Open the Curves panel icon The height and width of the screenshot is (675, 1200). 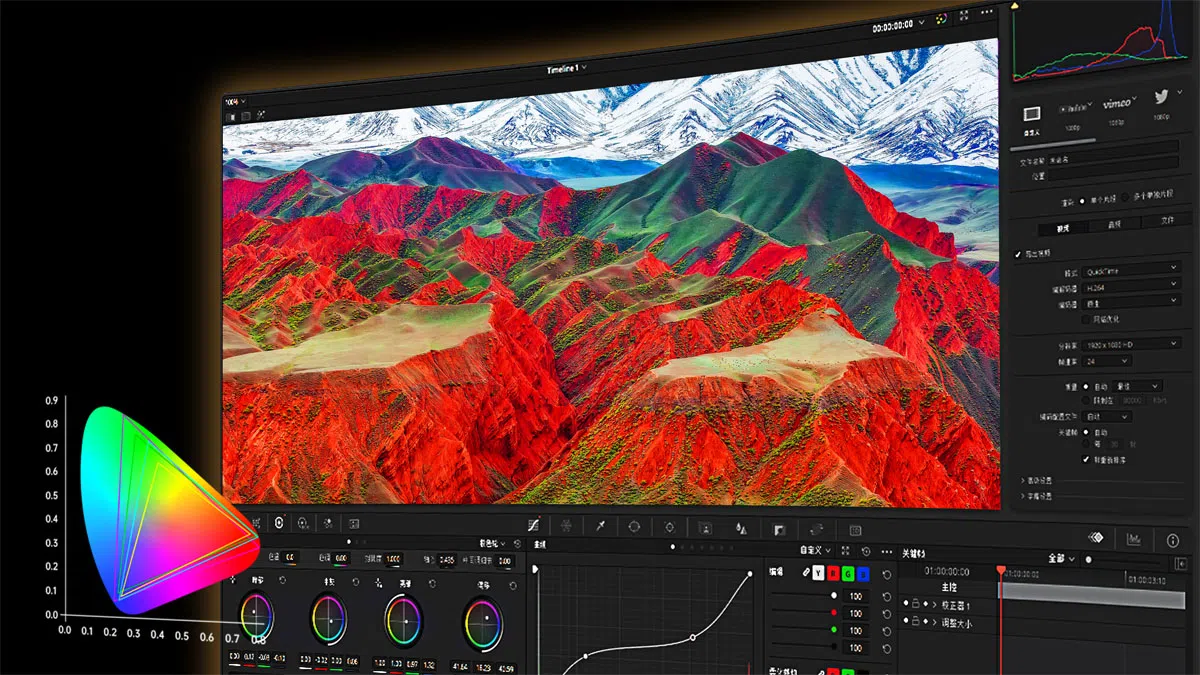click(x=534, y=525)
